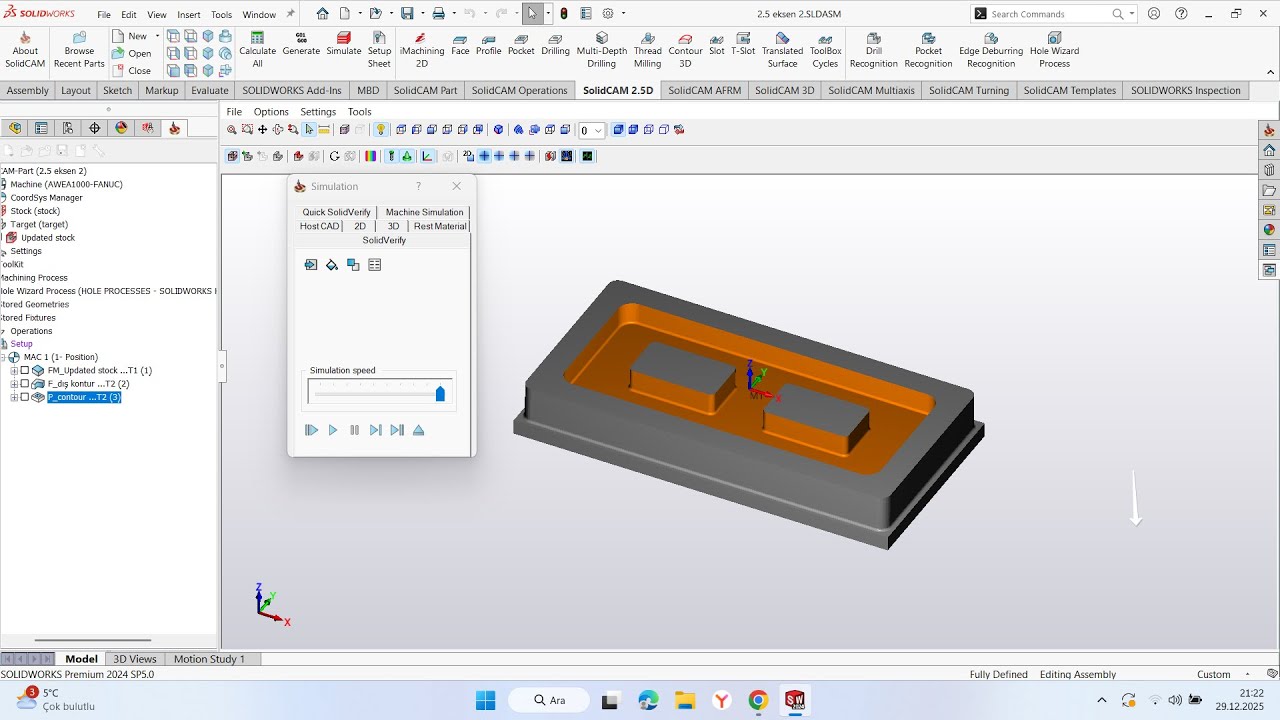The height and width of the screenshot is (720, 1280).
Task: Click turbo mode play button
Action: click(311, 430)
